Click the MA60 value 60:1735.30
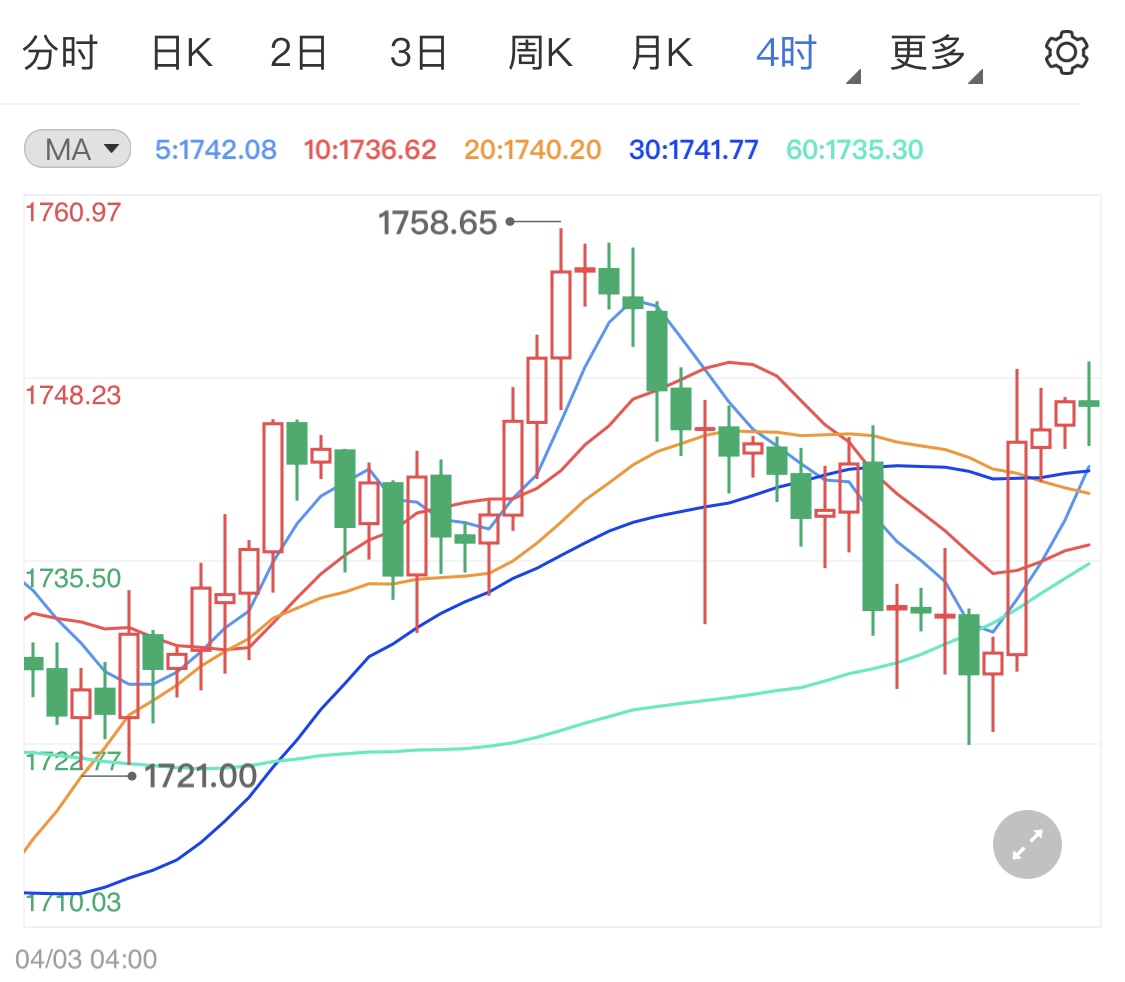This screenshot has width=1125, height=982. (x=855, y=150)
